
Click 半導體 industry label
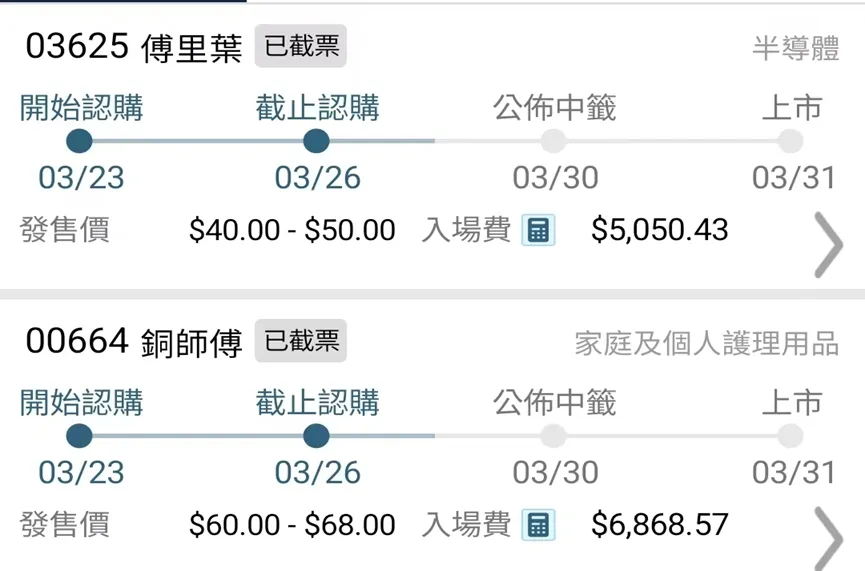795,48
